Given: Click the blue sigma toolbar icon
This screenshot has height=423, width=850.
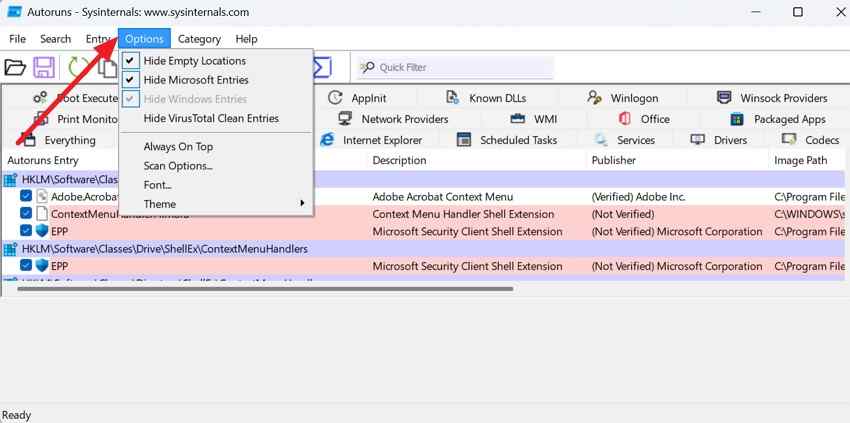Looking at the screenshot, I should pyautogui.click(x=323, y=68).
